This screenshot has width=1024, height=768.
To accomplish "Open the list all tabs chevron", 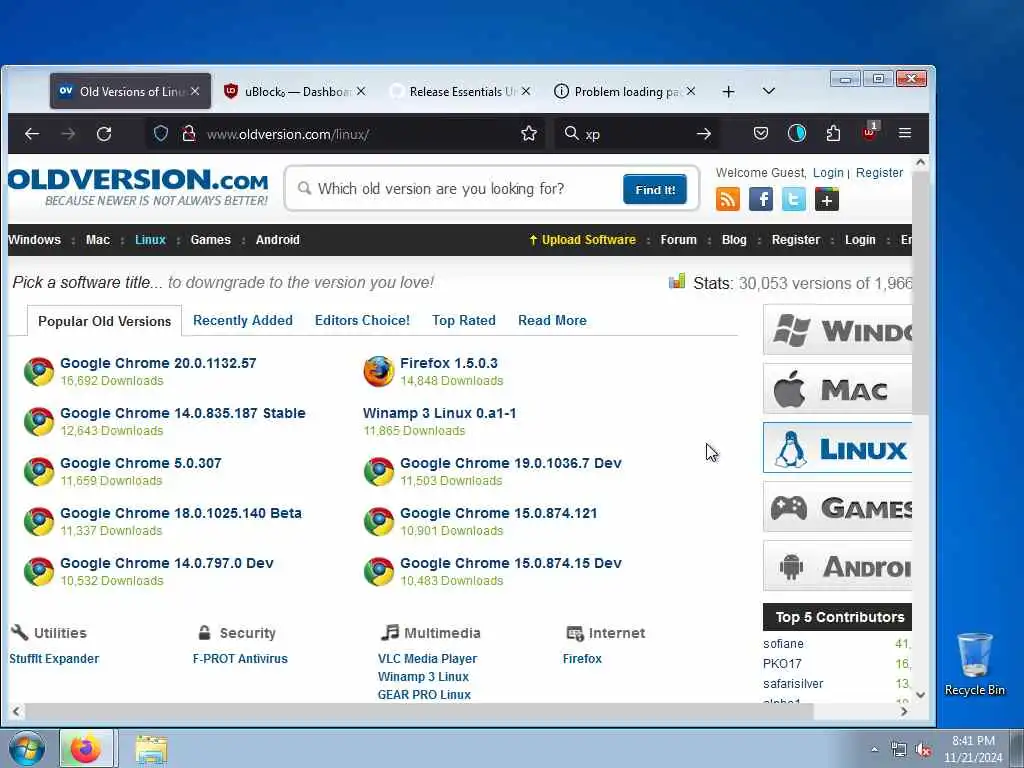I will click(x=769, y=91).
